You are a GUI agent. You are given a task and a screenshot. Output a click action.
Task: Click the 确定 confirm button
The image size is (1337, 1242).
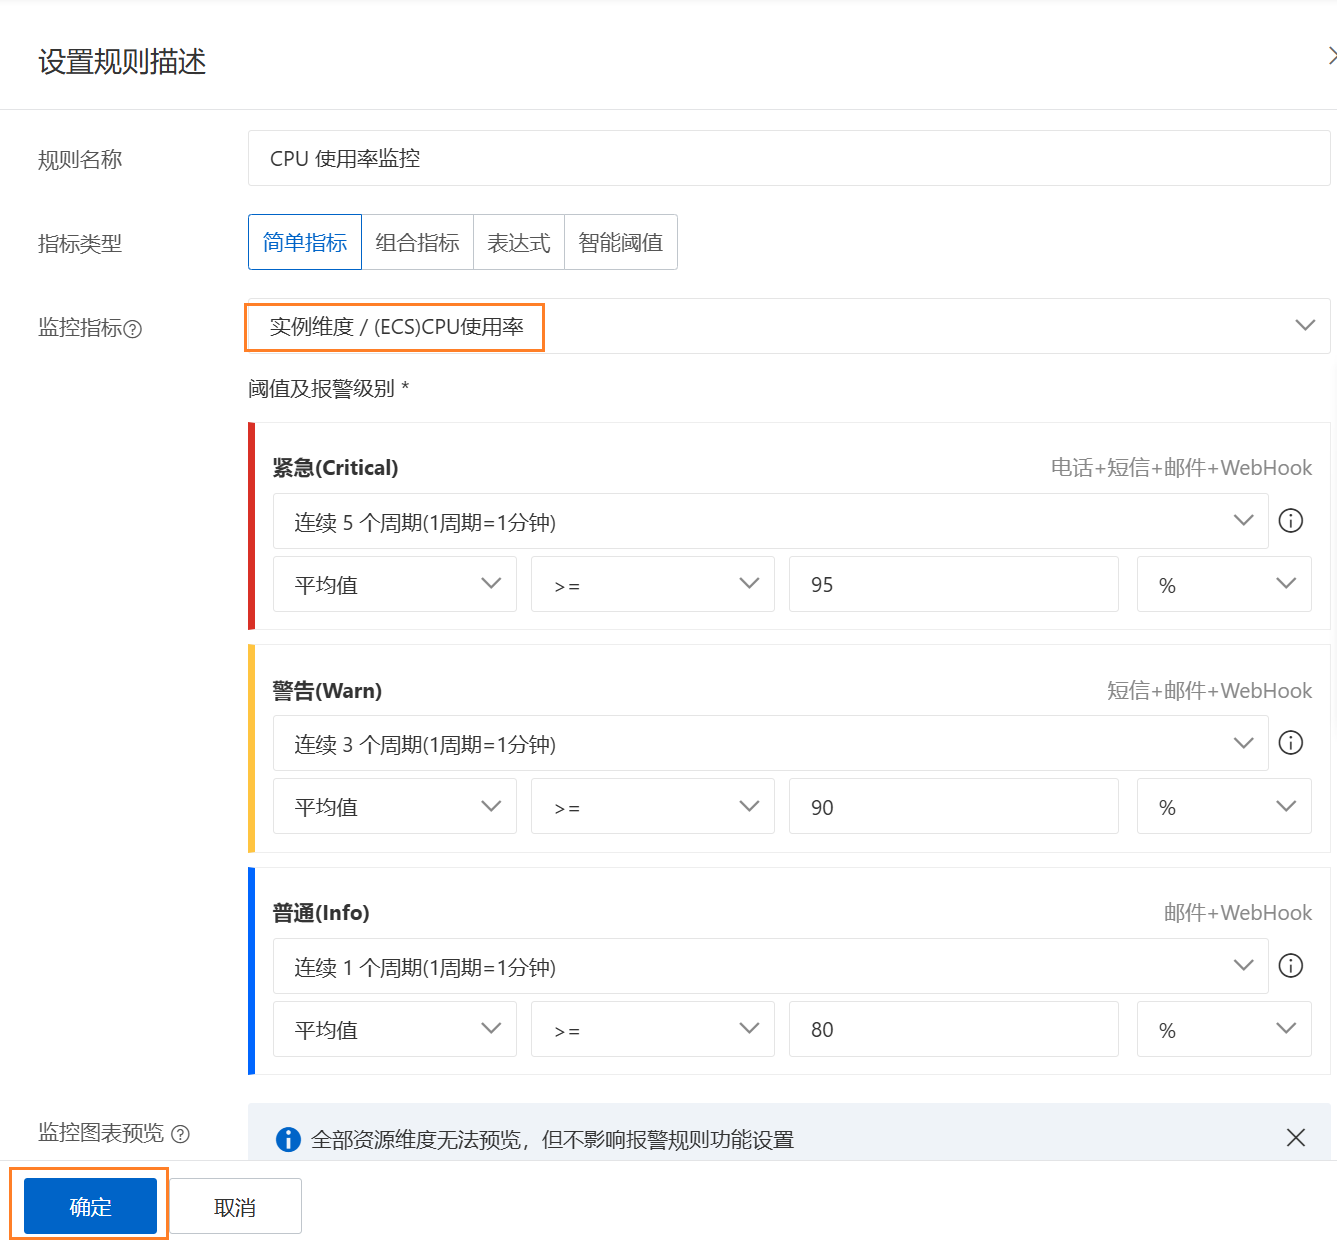88,1205
